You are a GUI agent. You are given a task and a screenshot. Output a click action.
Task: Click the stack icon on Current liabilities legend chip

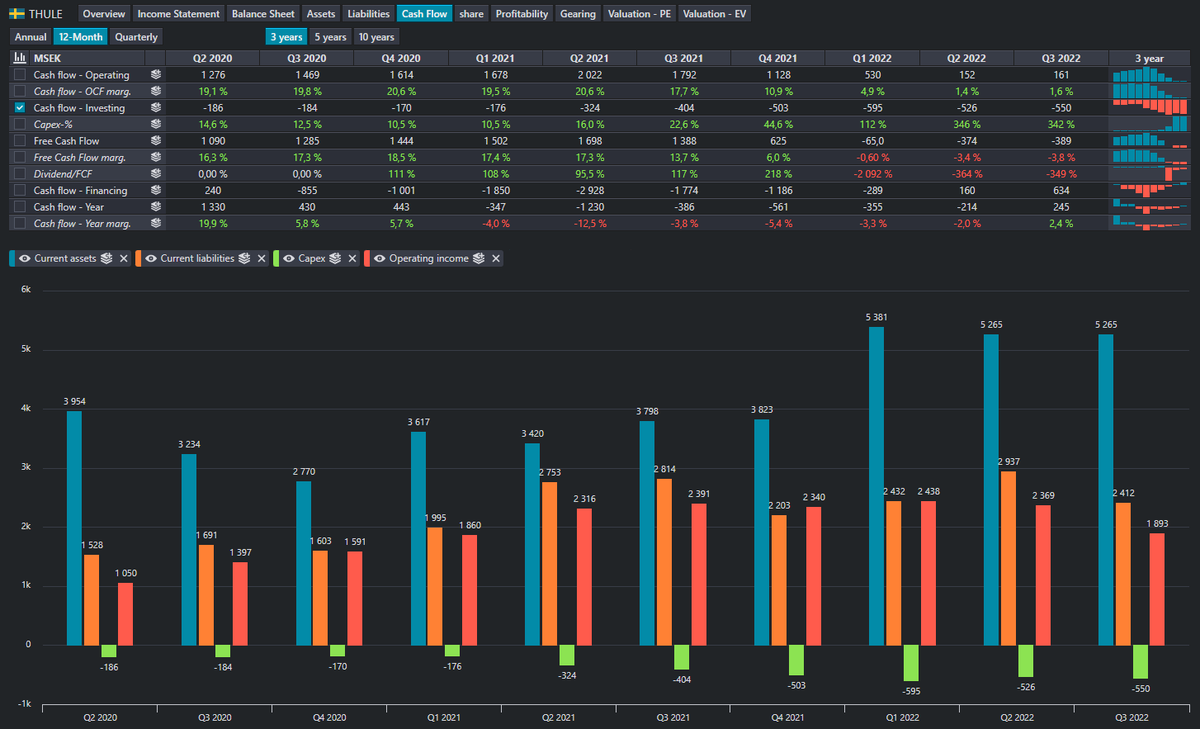245,258
